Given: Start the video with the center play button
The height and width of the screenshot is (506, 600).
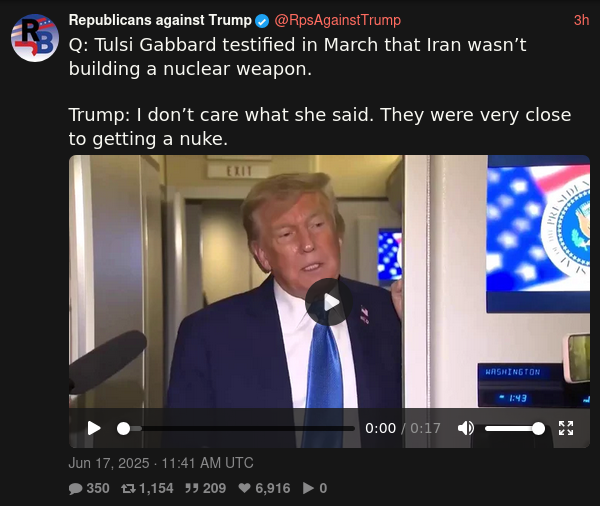Looking at the screenshot, I should (329, 302).
